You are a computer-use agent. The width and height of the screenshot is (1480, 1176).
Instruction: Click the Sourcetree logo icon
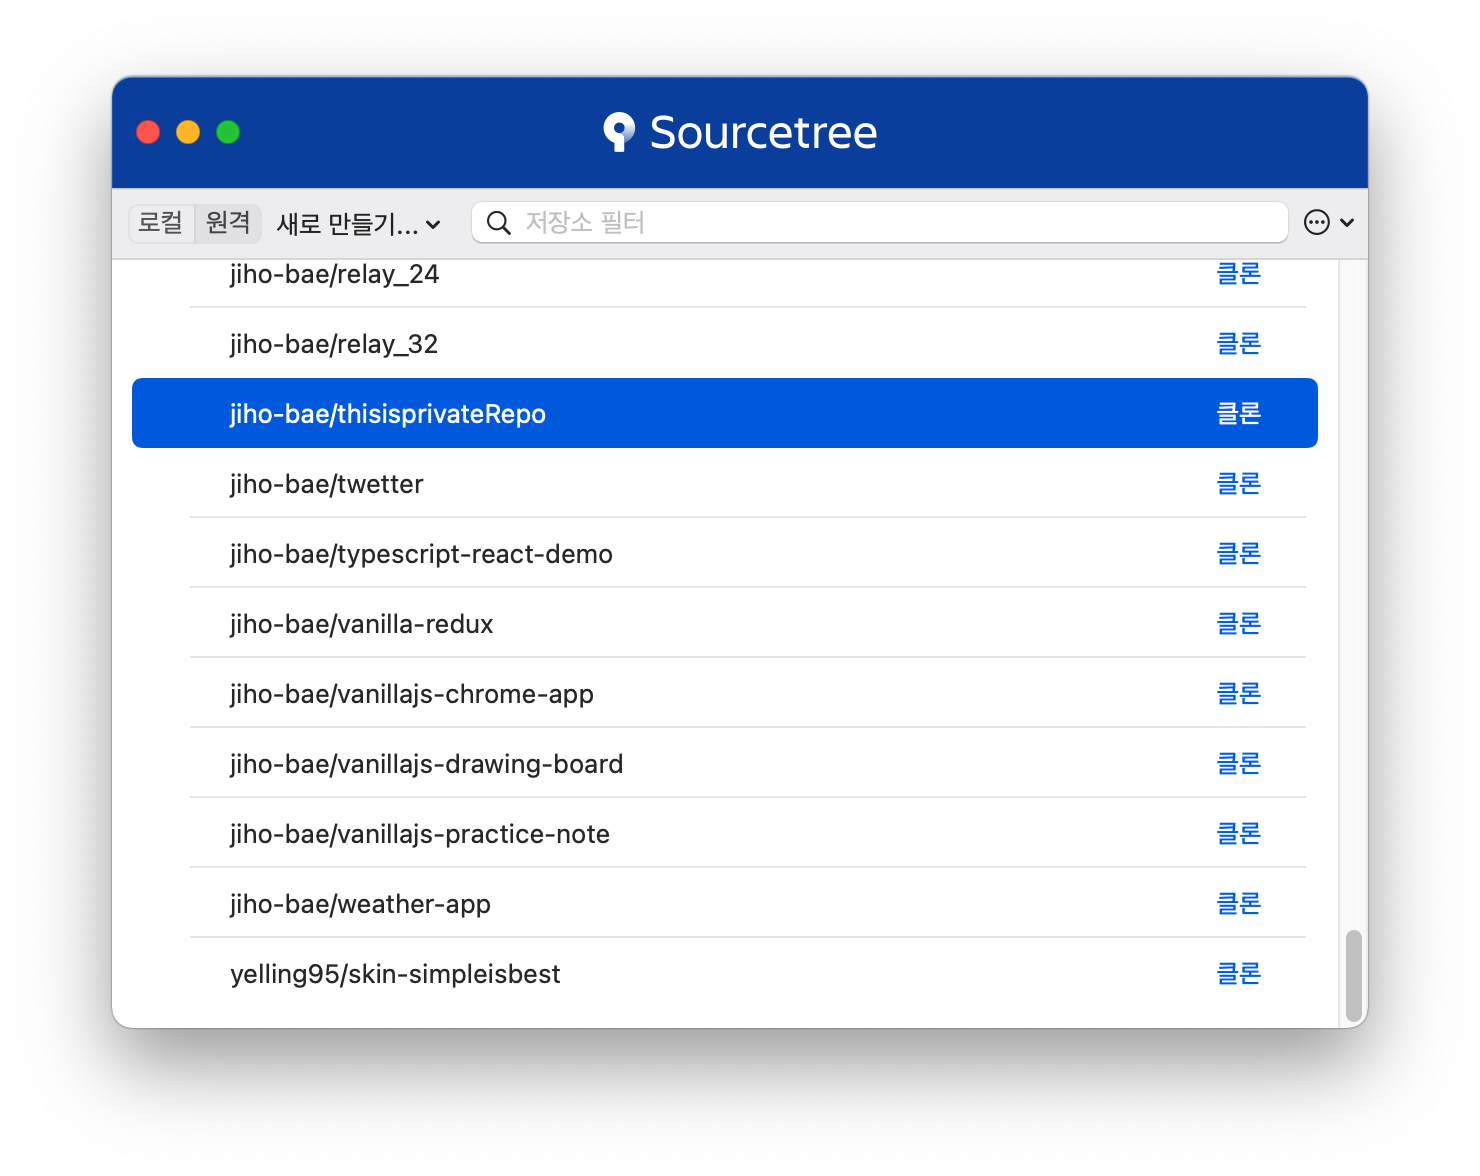point(619,132)
